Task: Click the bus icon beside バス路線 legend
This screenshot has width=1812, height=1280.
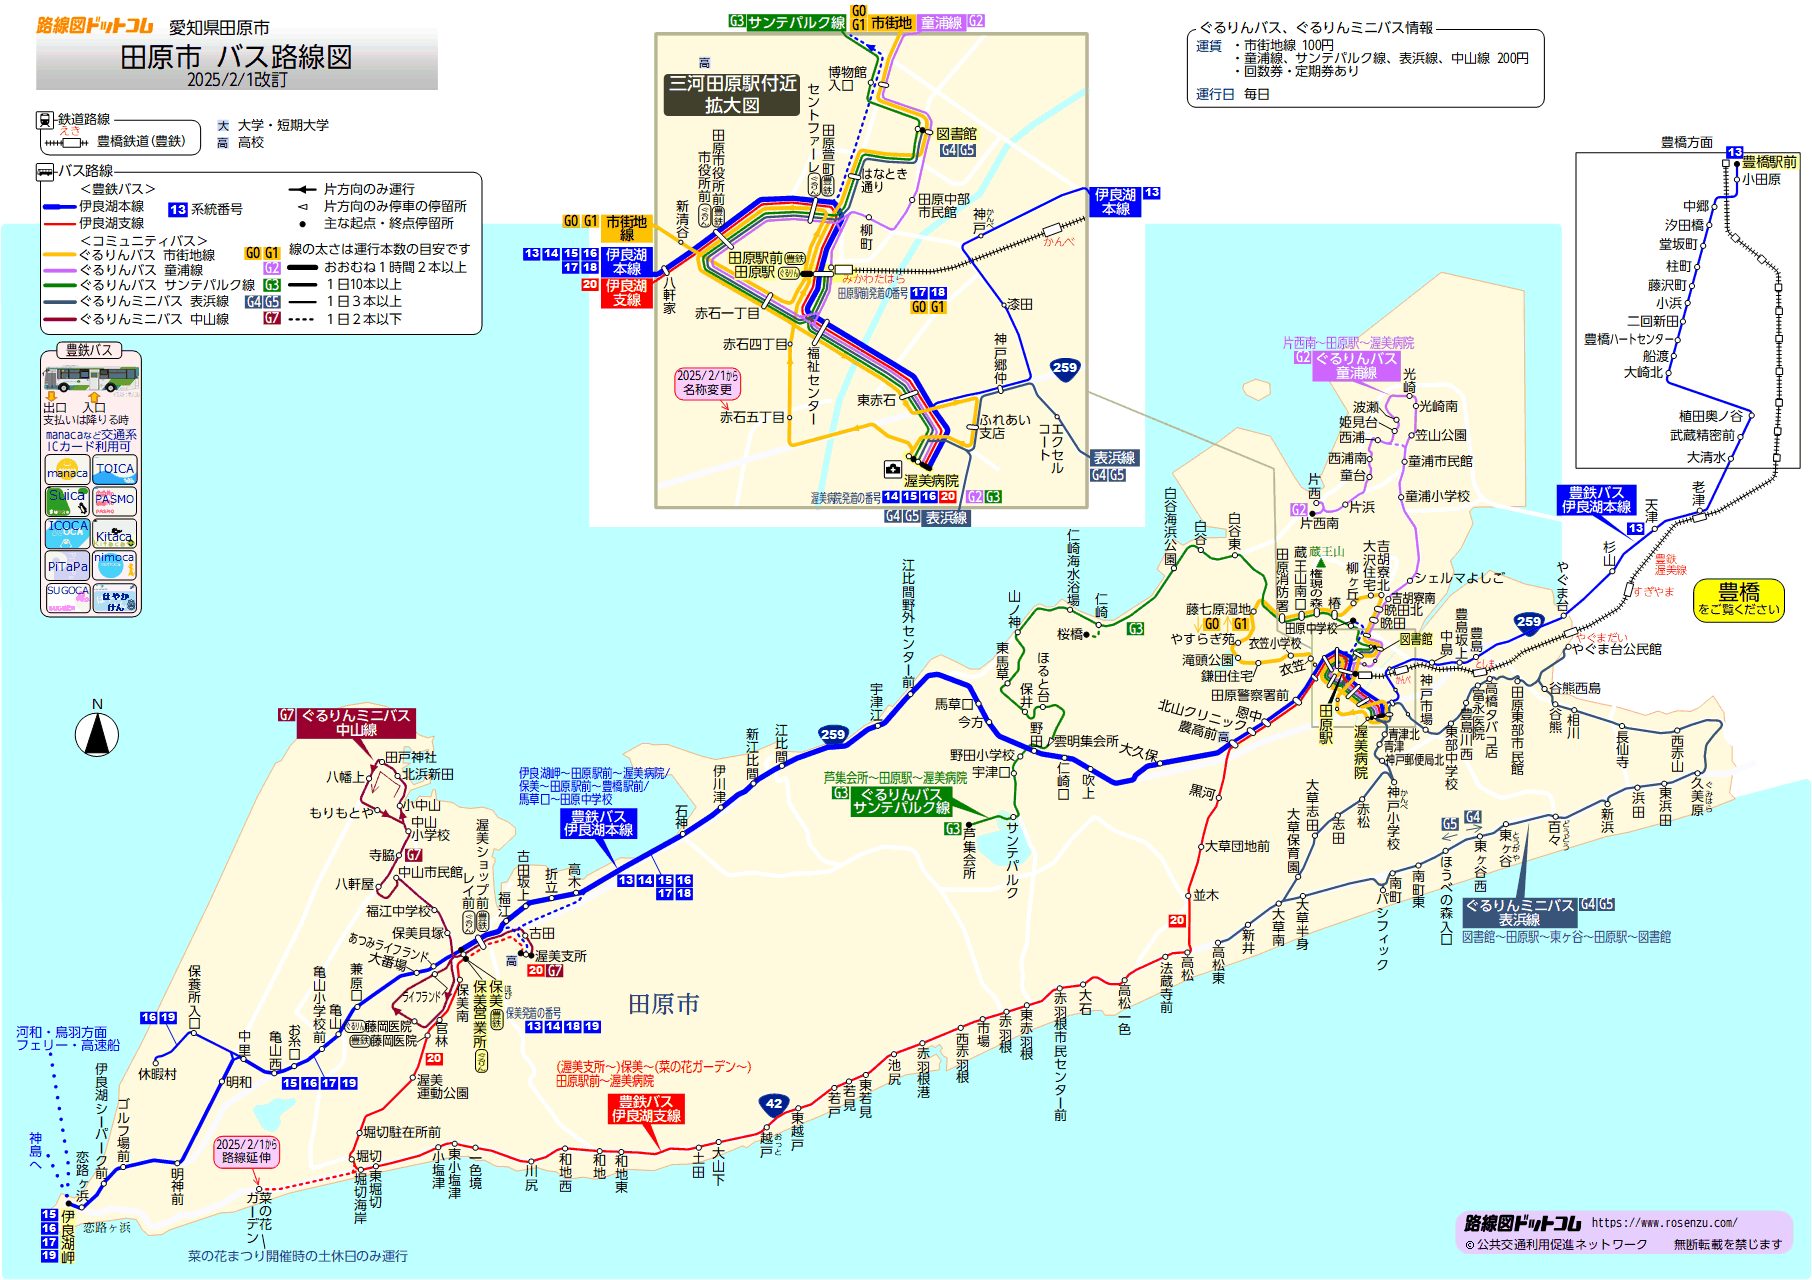Action: click(x=45, y=172)
